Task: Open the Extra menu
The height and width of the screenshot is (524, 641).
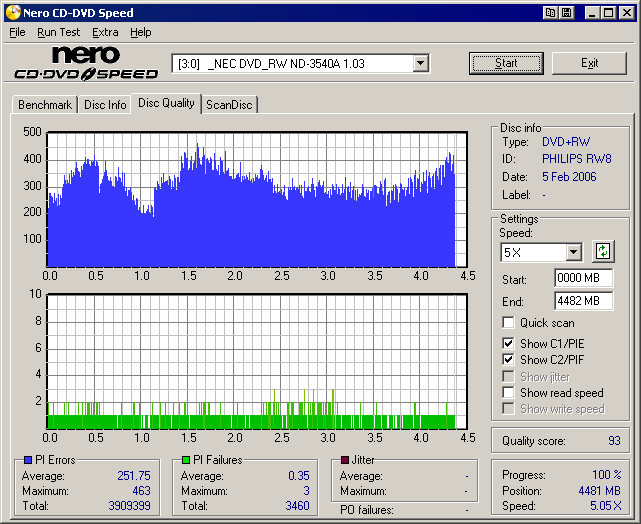Action: tap(105, 32)
